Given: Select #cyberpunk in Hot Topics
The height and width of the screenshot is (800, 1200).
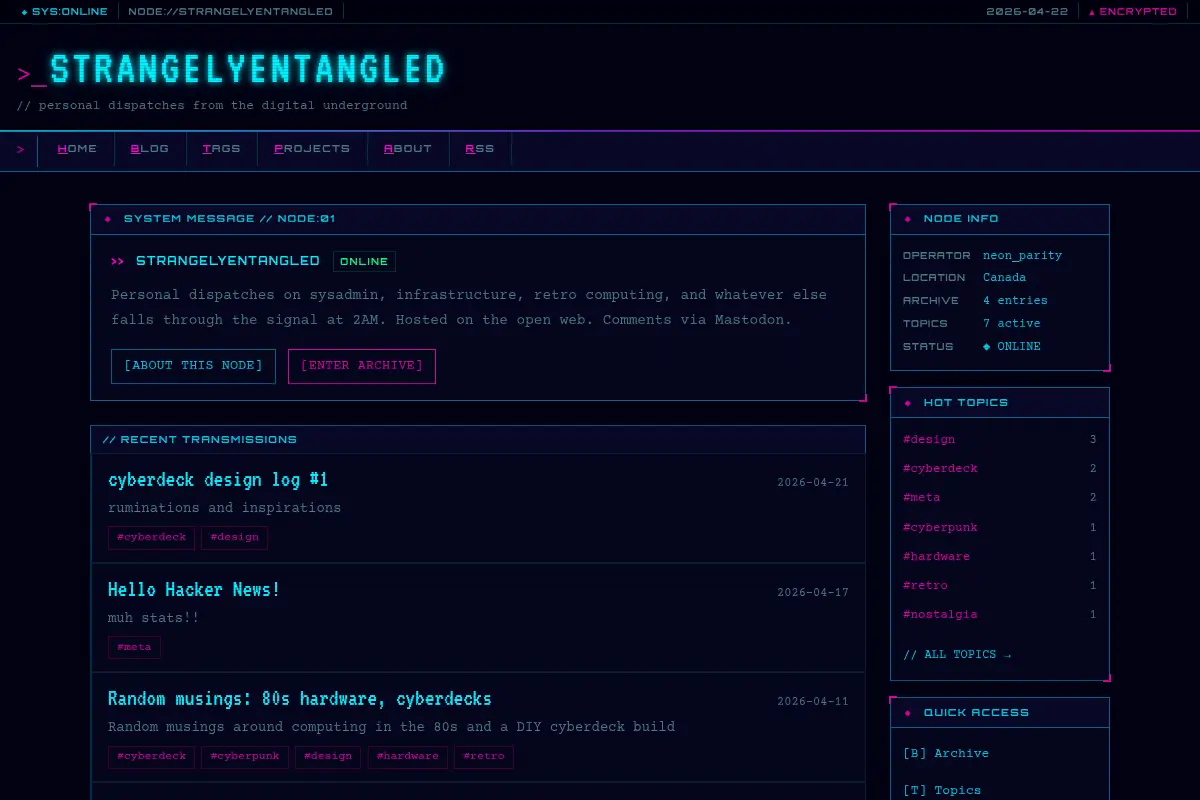Looking at the screenshot, I should coord(940,528).
